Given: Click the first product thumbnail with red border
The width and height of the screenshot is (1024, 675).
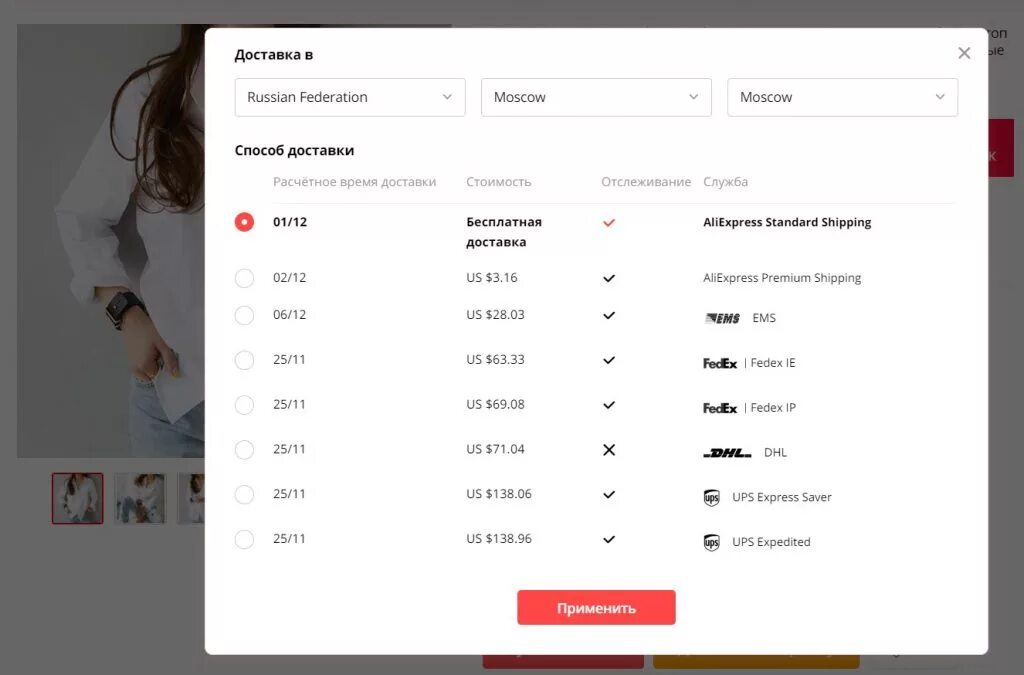Looking at the screenshot, I should (78, 499).
